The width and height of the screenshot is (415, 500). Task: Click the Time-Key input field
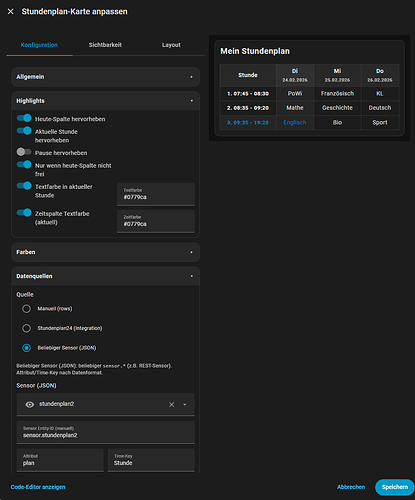click(151, 460)
